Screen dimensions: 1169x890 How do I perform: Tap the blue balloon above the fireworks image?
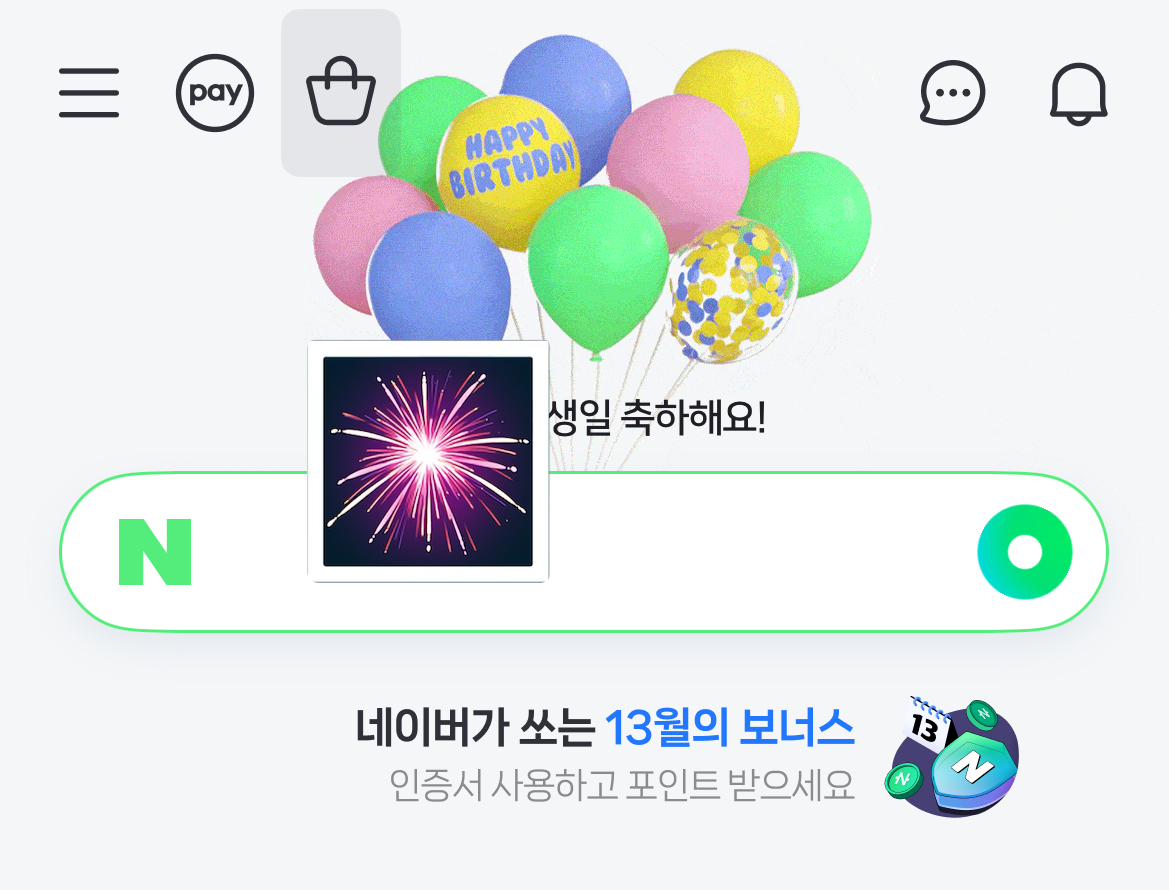[439, 278]
